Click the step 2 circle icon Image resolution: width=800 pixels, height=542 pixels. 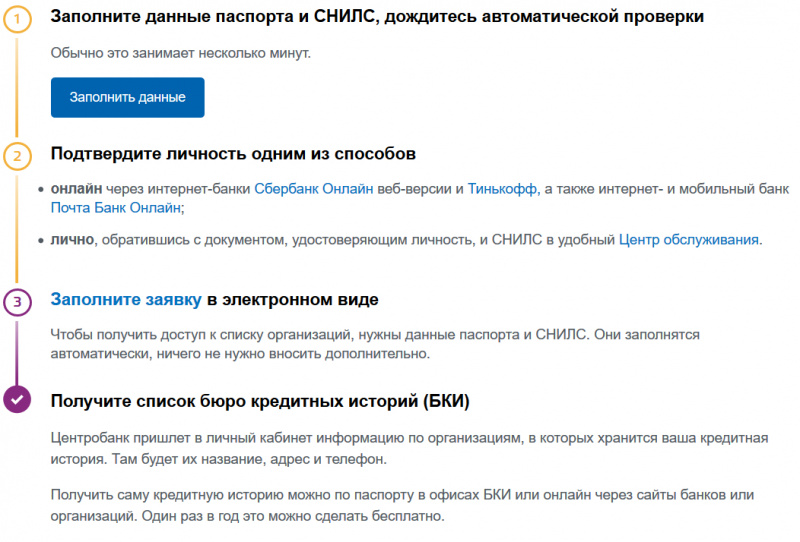pos(17,155)
